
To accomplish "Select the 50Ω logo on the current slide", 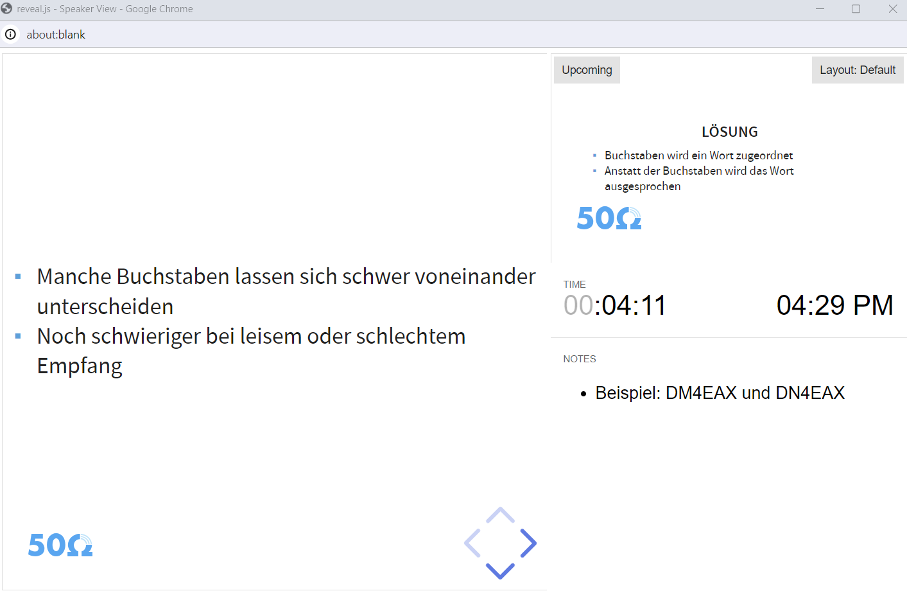I will [60, 545].
